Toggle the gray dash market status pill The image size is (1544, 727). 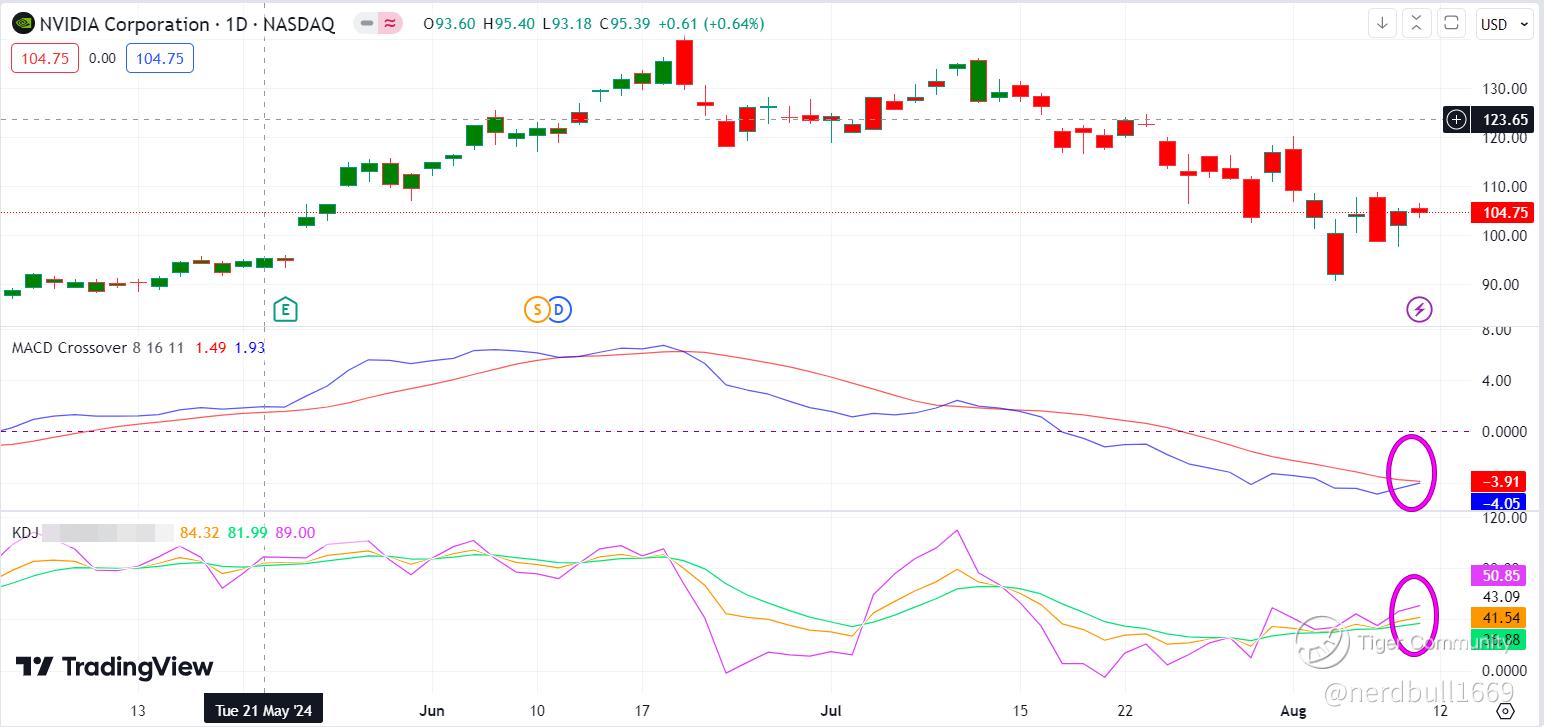click(x=367, y=23)
